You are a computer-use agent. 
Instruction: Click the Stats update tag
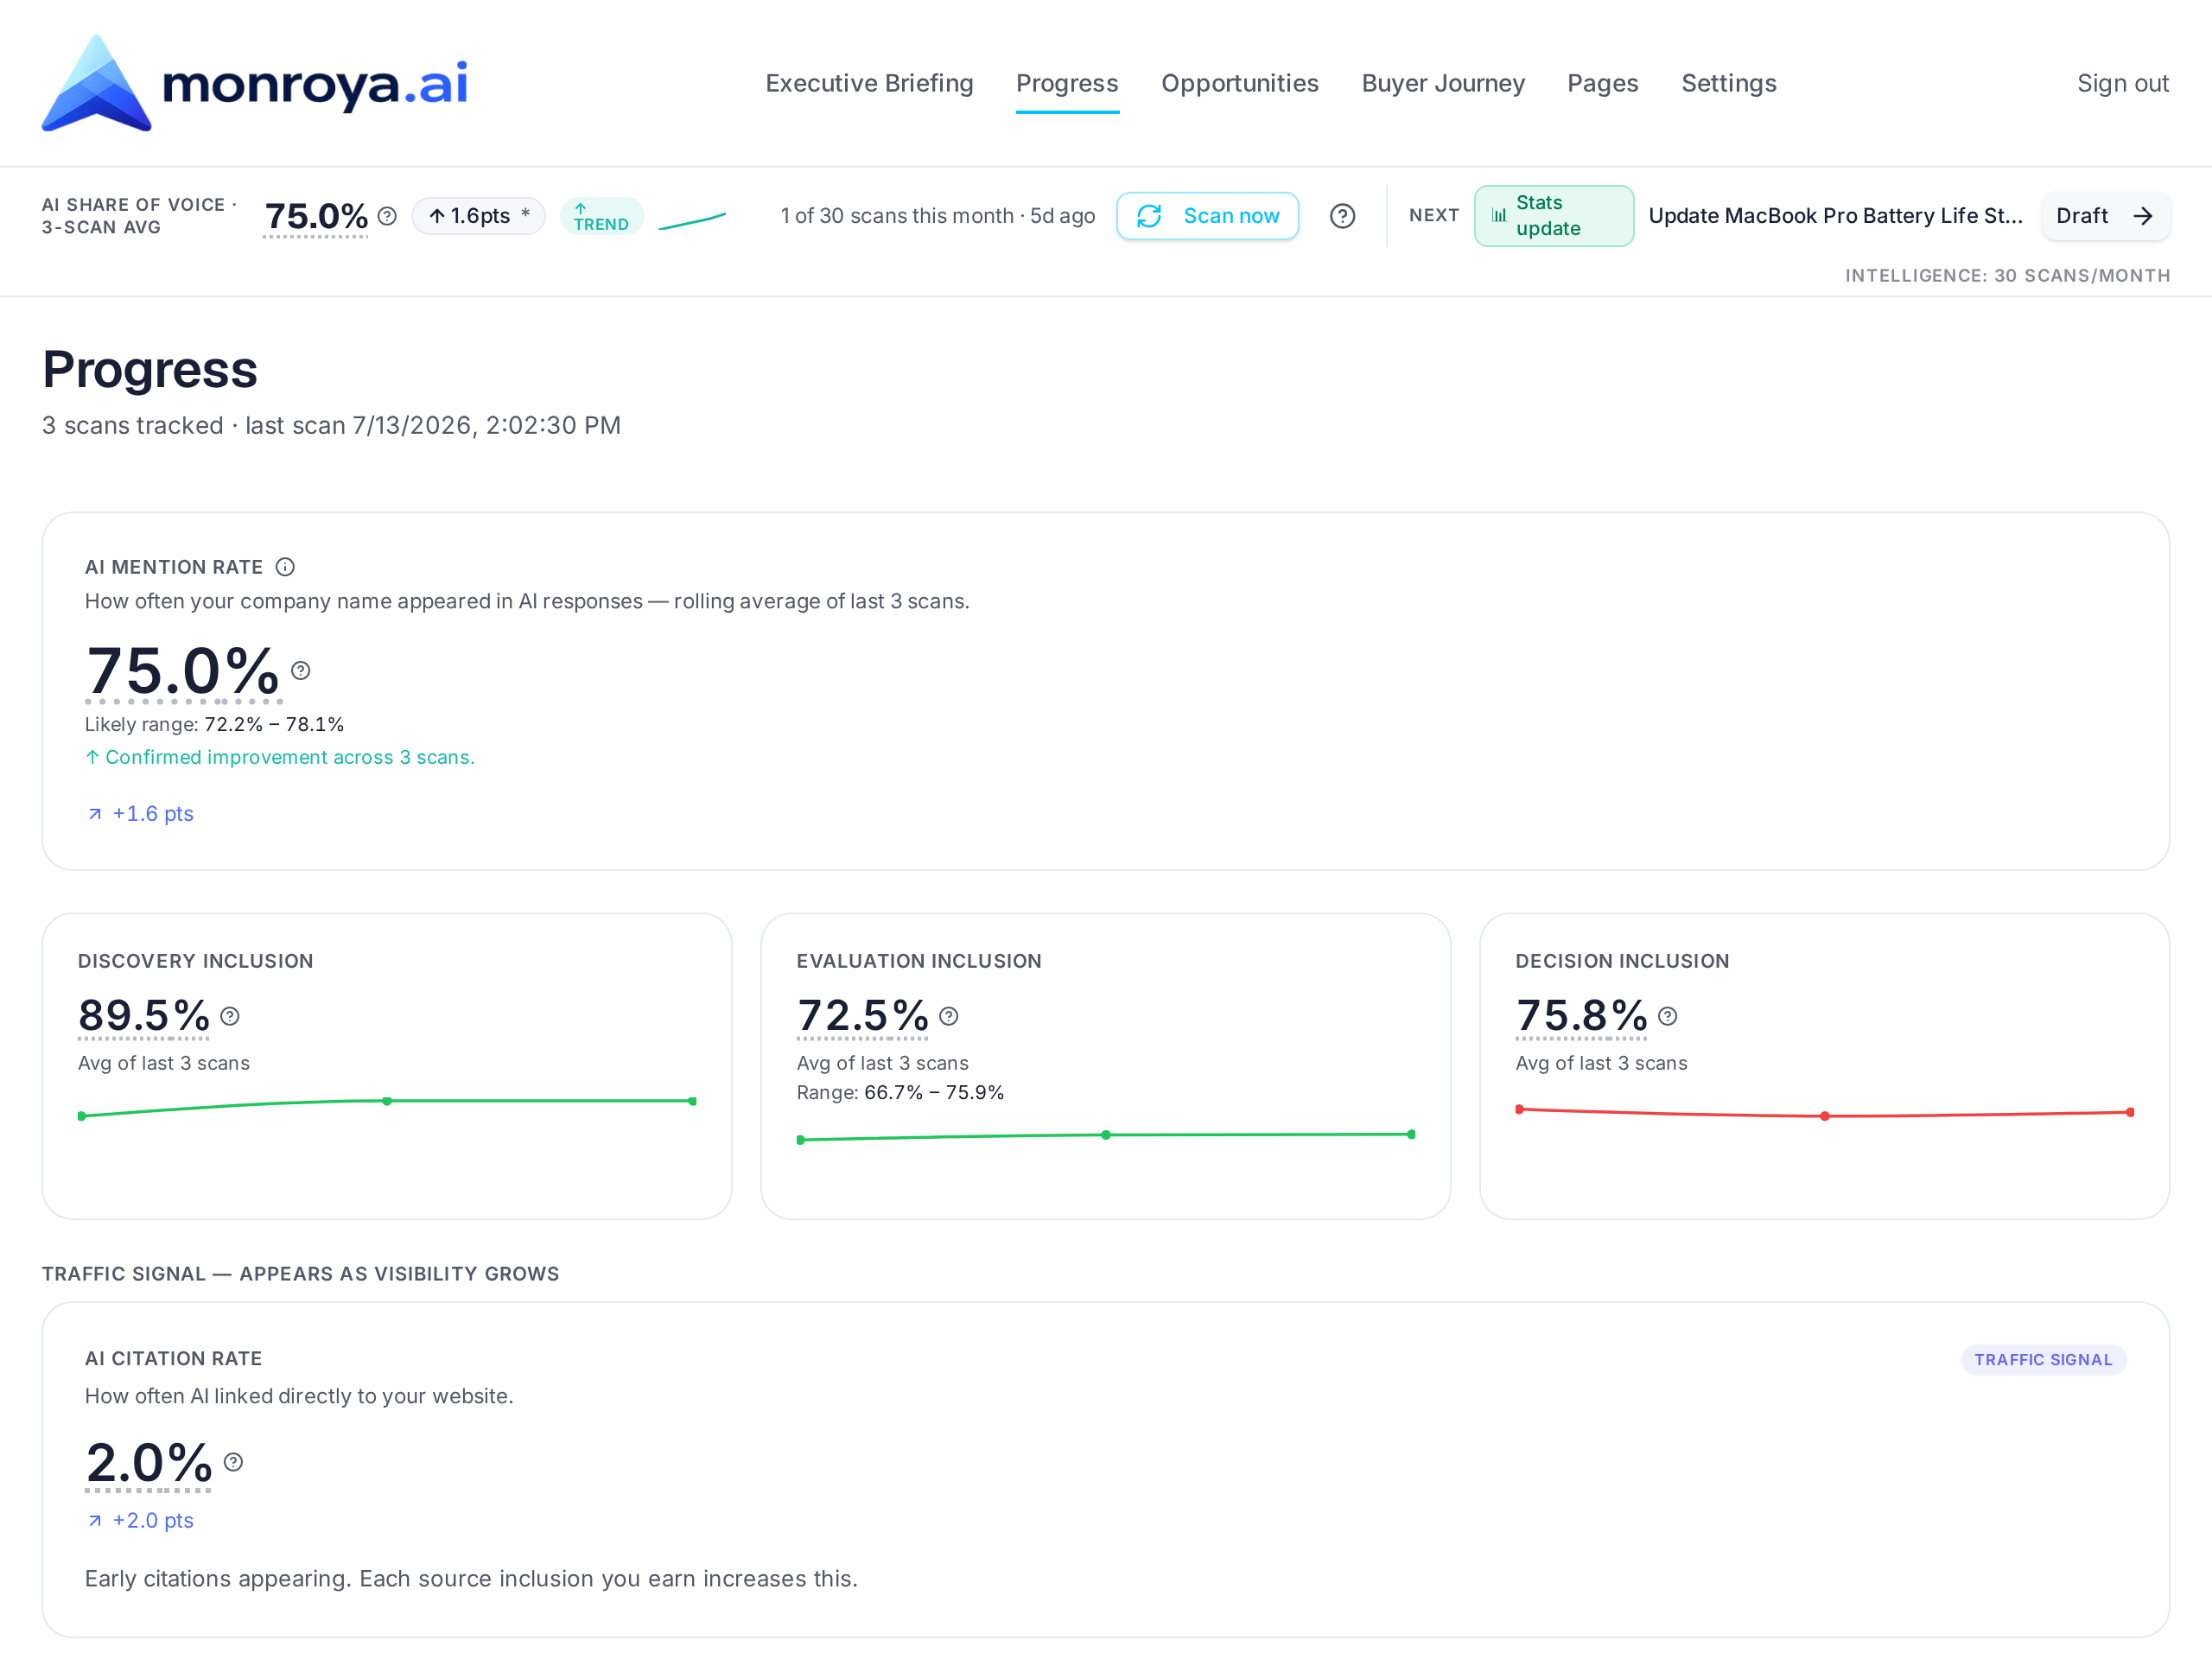[1553, 216]
